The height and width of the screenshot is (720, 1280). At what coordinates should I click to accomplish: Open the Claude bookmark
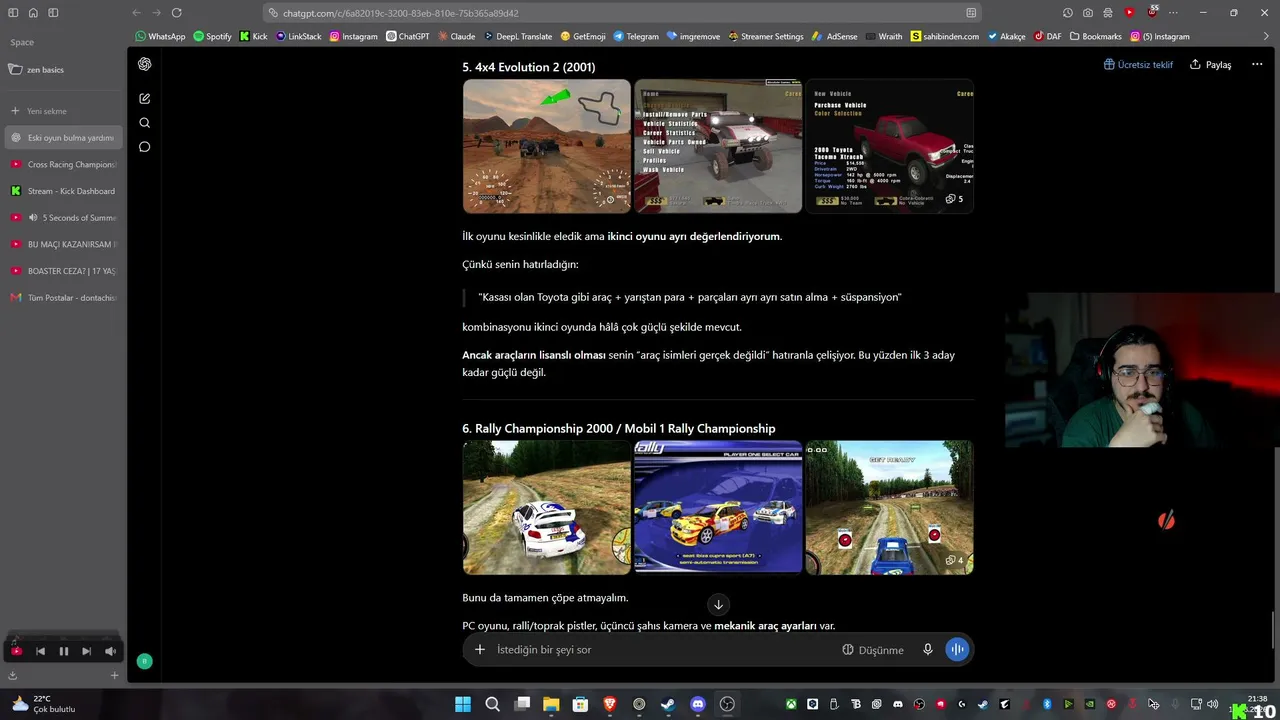[456, 36]
